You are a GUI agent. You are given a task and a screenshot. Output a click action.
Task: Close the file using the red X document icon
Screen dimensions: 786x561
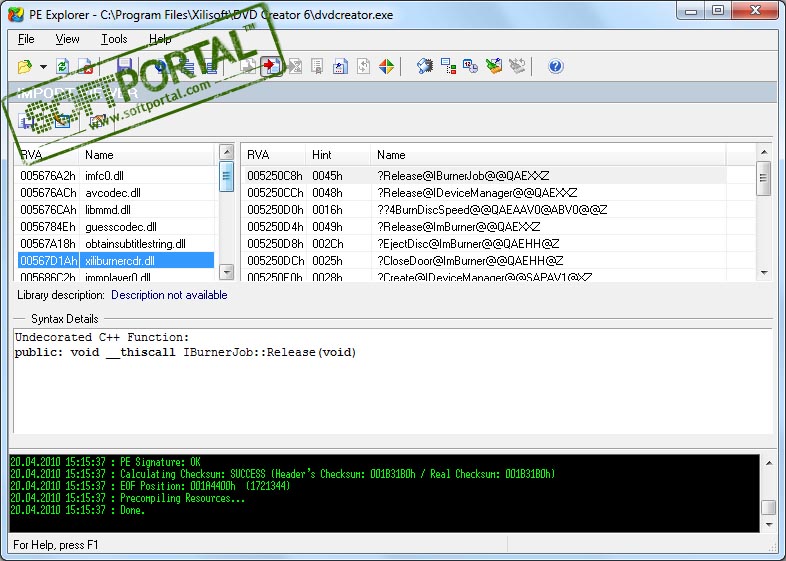pyautogui.click(x=85, y=66)
